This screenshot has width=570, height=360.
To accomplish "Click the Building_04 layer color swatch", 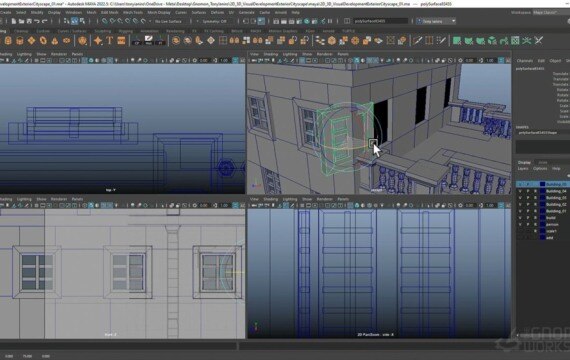I will pos(542,191).
